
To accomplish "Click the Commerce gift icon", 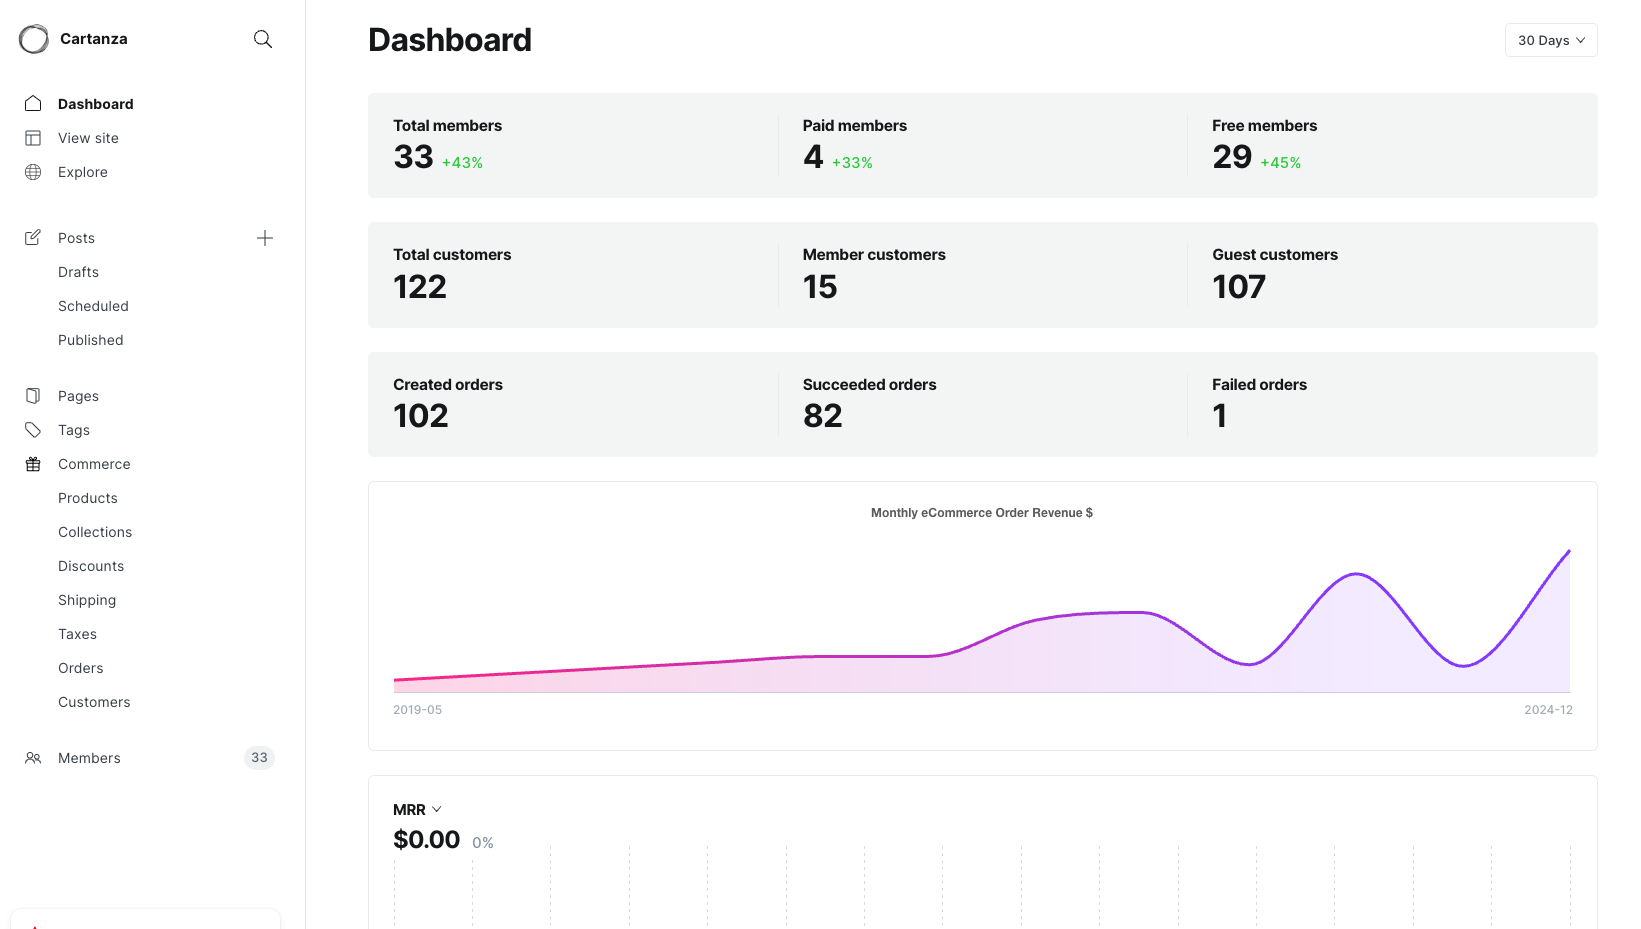I will (33, 464).
